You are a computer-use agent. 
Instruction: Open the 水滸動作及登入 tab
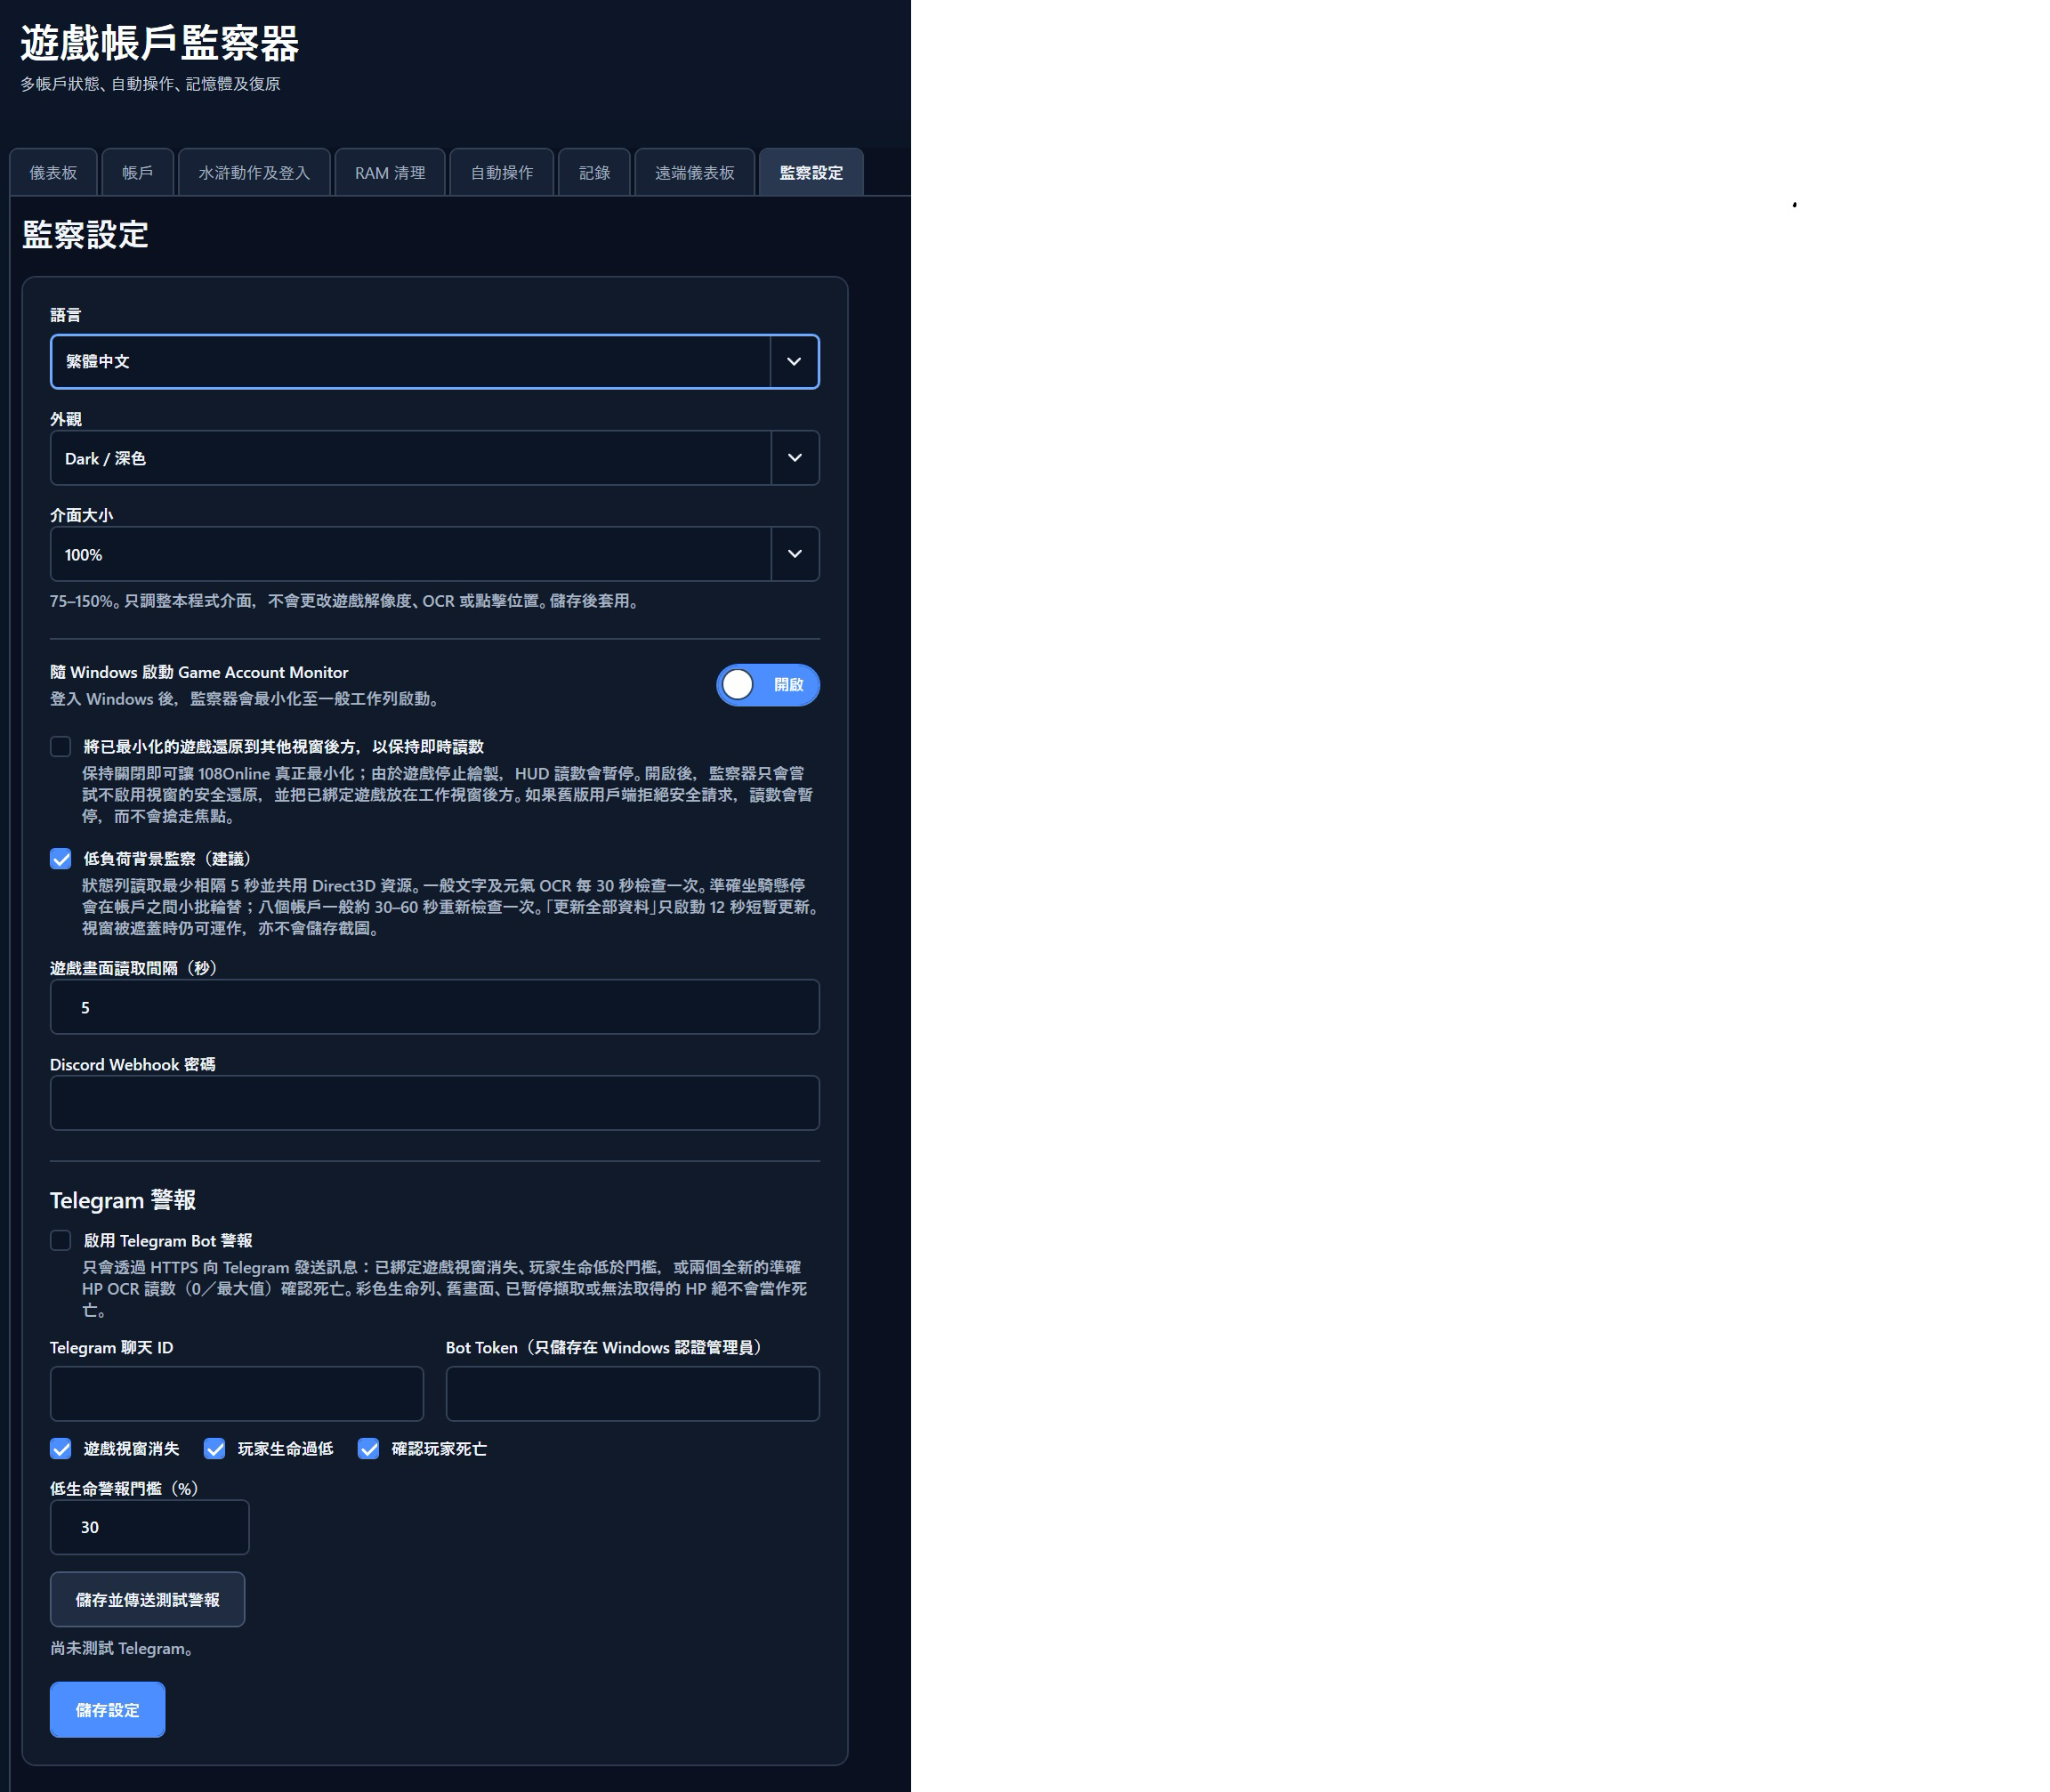254,172
